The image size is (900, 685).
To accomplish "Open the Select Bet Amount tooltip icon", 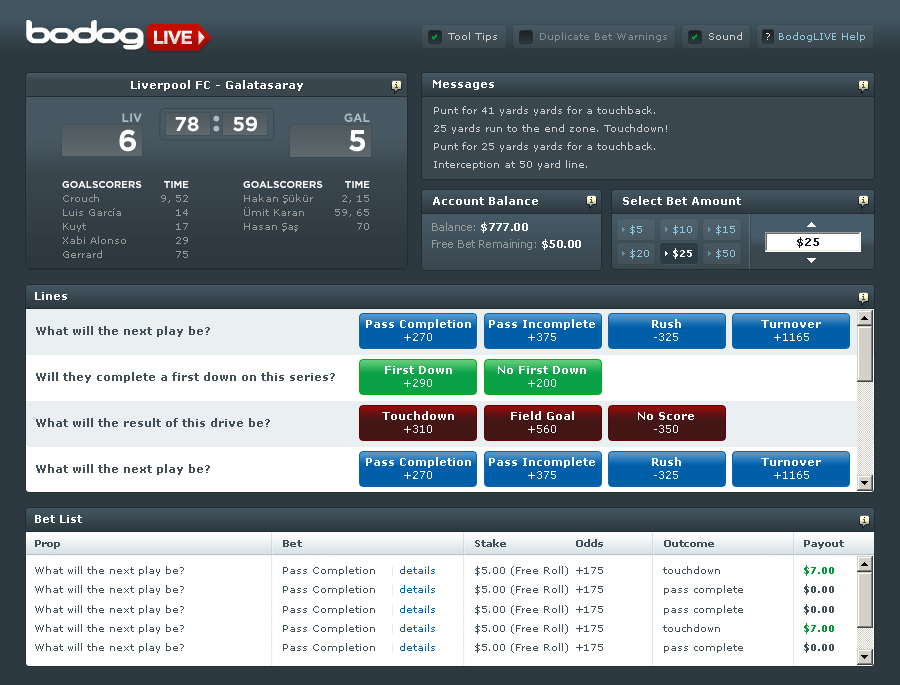I will coord(863,201).
